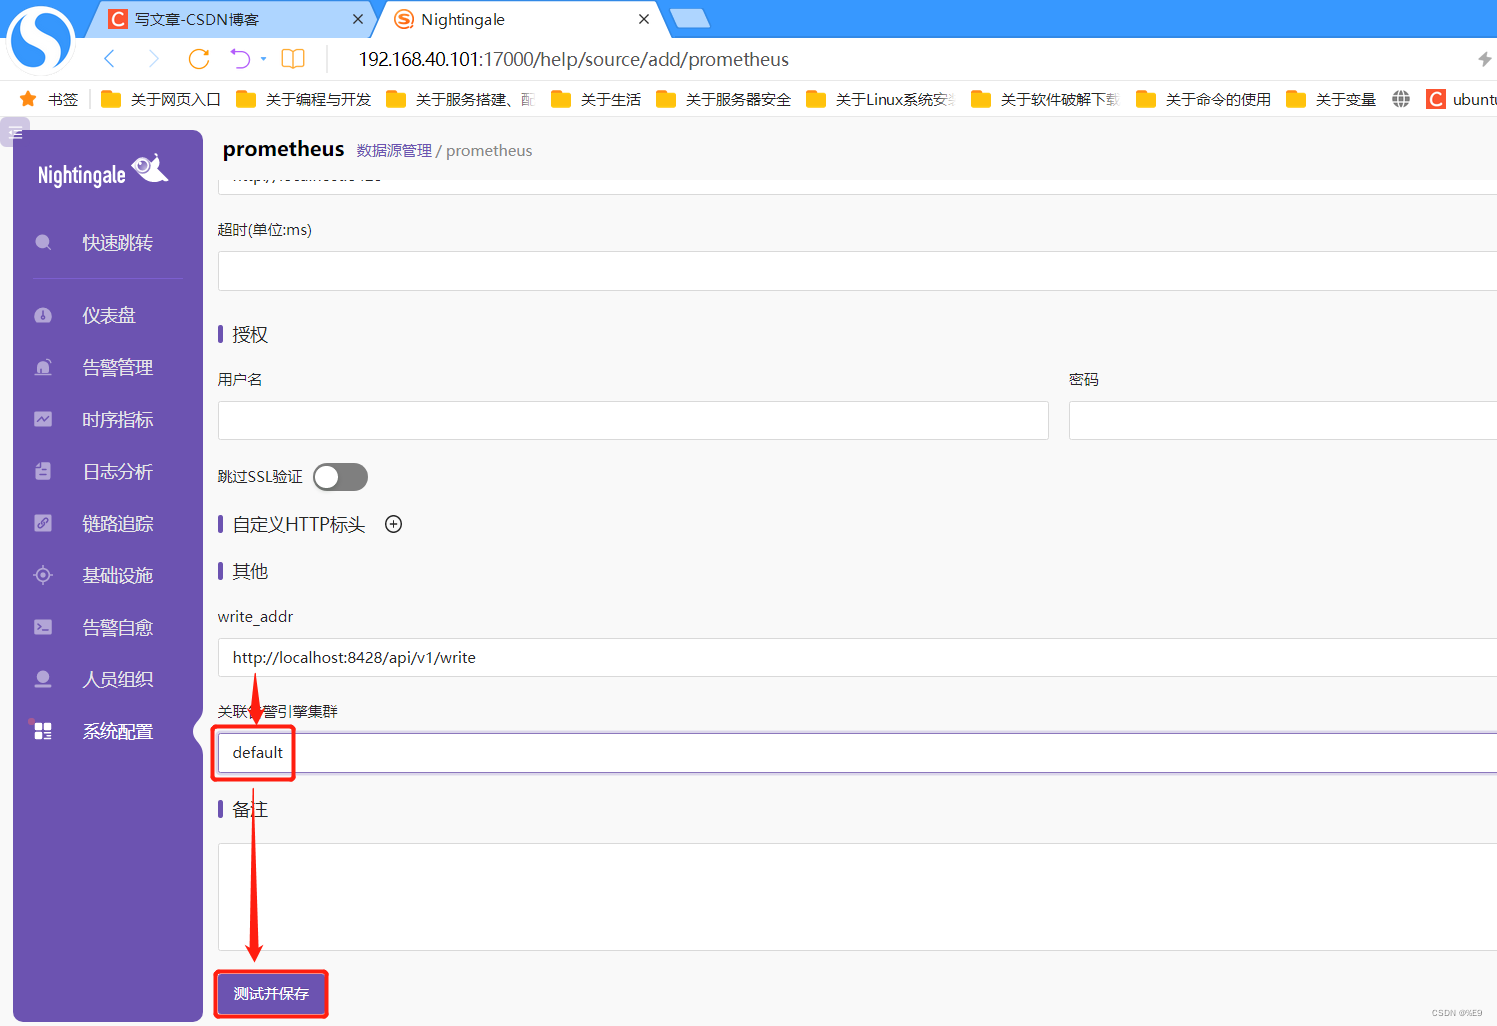
Task: Click the log analysis icon
Action: pos(43,471)
